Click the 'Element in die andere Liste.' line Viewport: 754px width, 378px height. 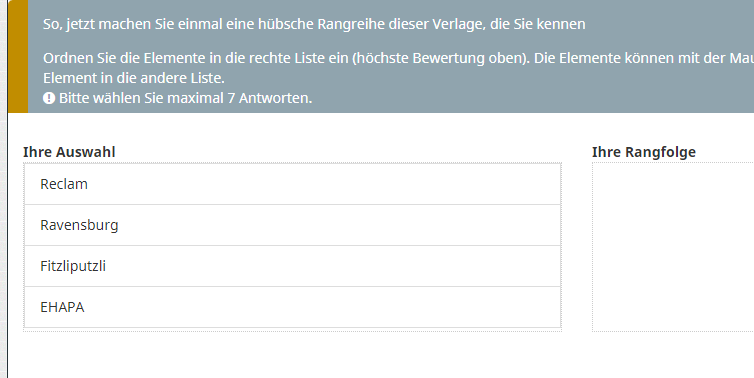click(134, 78)
